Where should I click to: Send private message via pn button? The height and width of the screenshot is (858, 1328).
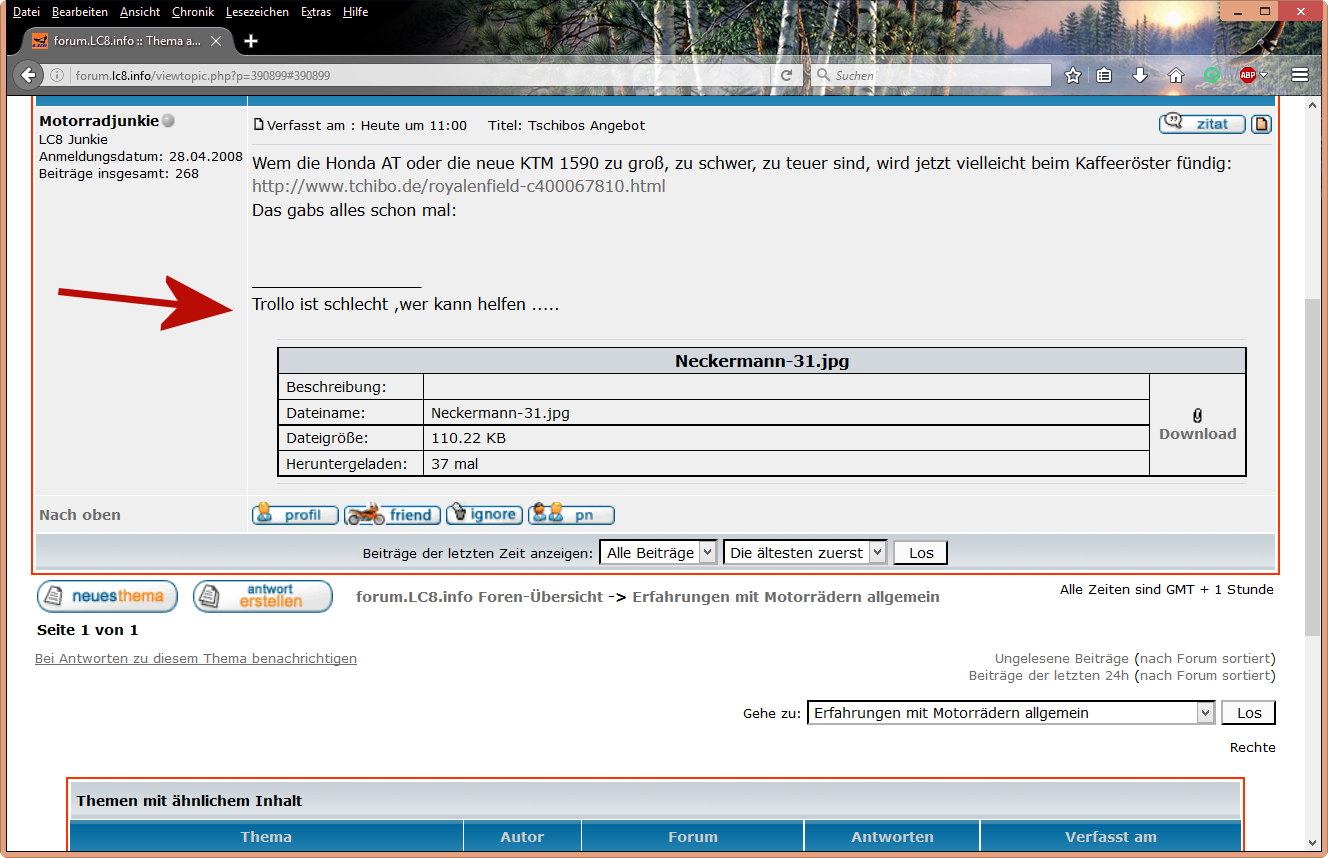(571, 515)
